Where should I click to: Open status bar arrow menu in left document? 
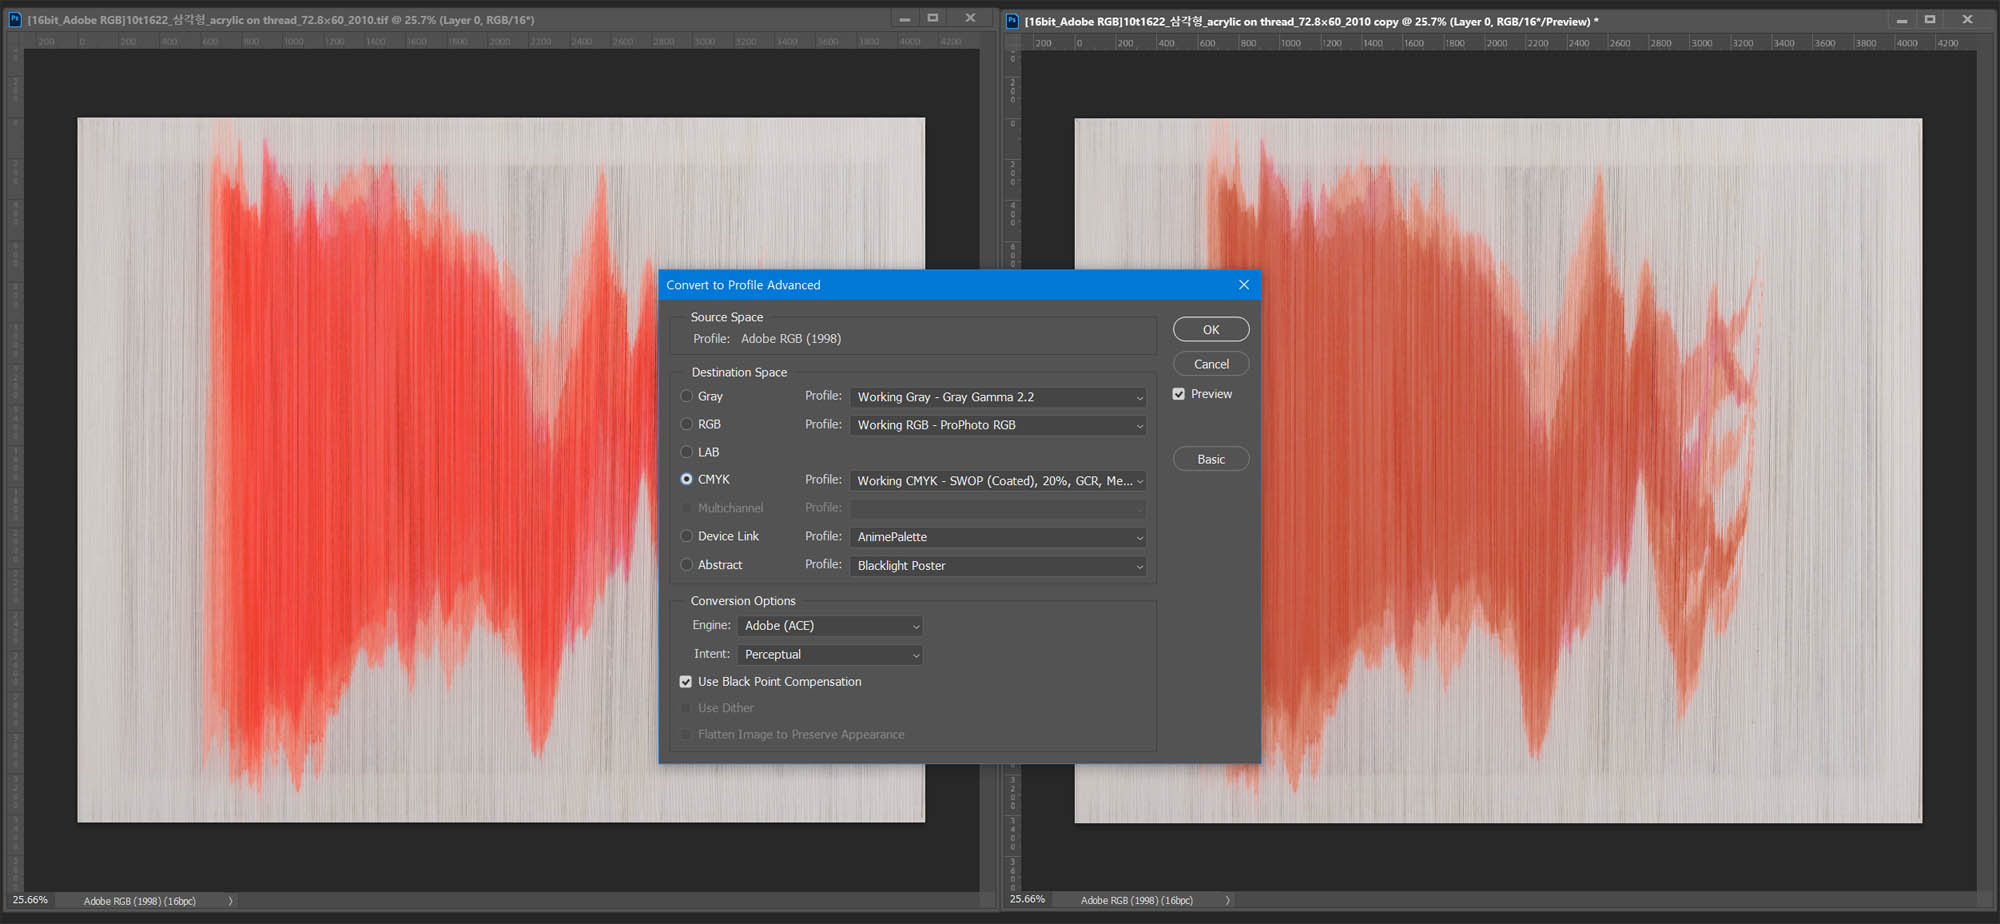230,901
